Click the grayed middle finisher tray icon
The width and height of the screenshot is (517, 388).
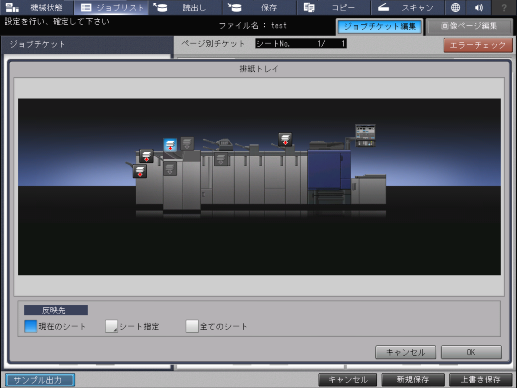221,159
